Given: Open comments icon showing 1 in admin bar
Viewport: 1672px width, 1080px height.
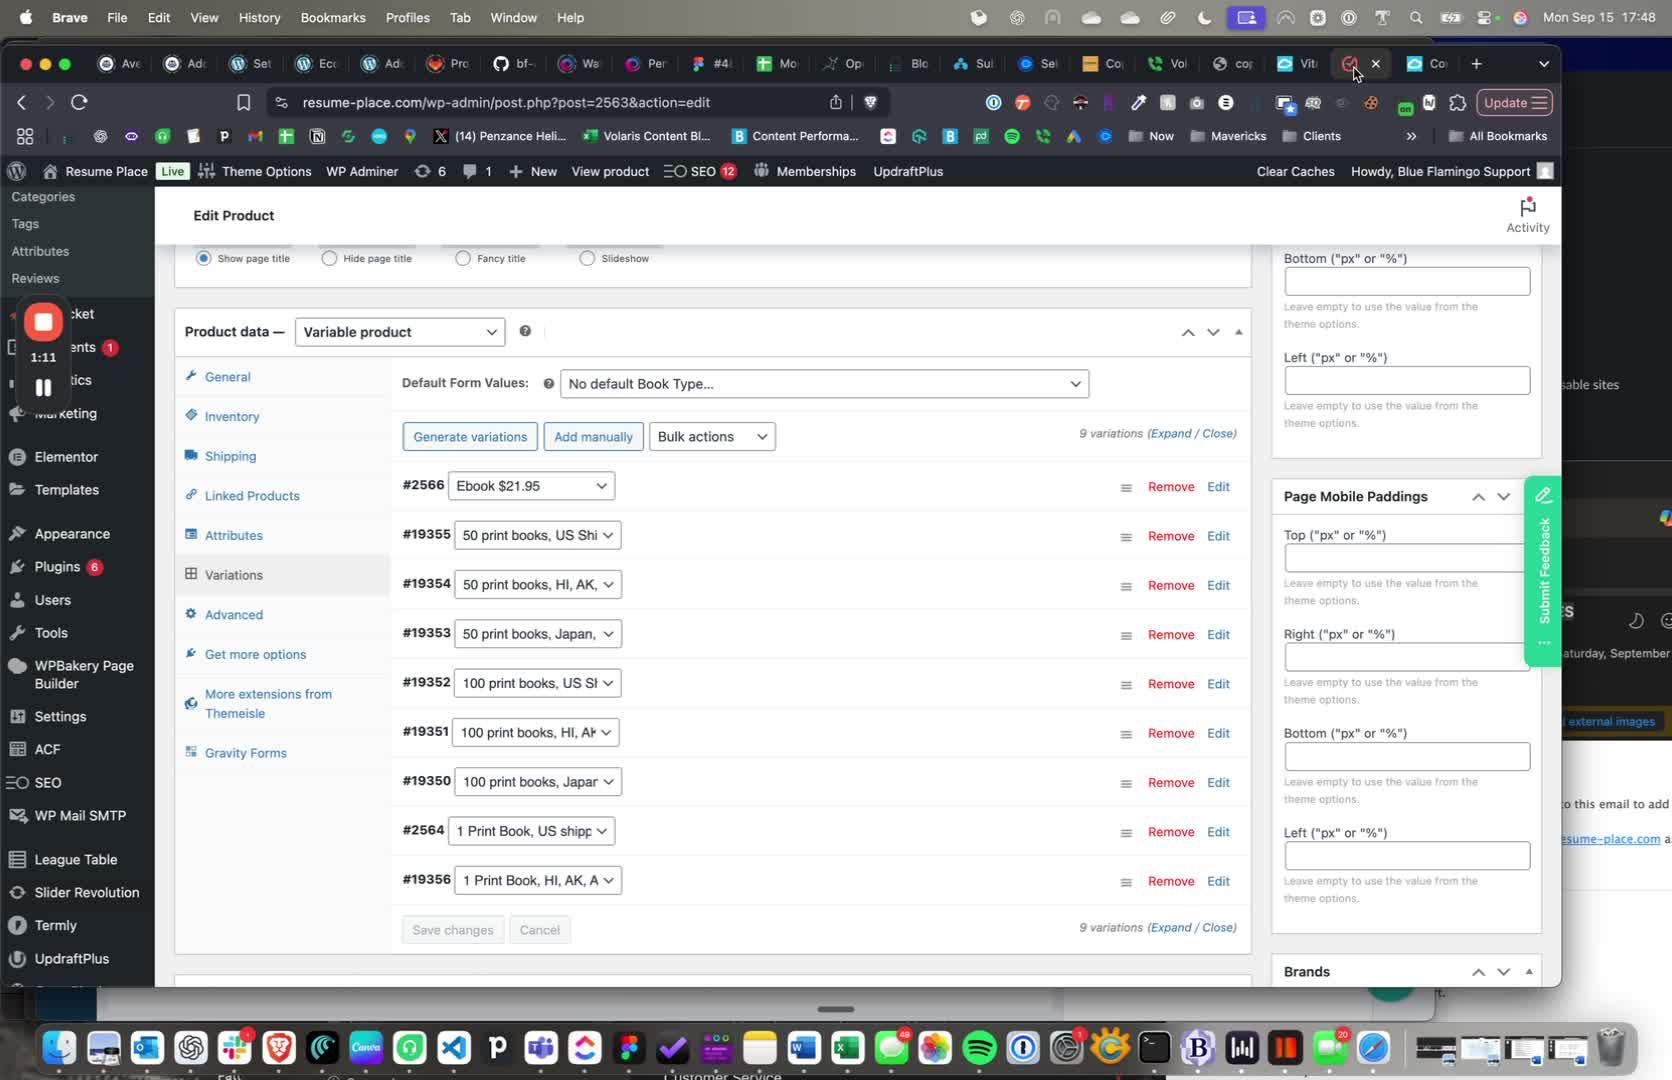Looking at the screenshot, I should pyautogui.click(x=477, y=171).
